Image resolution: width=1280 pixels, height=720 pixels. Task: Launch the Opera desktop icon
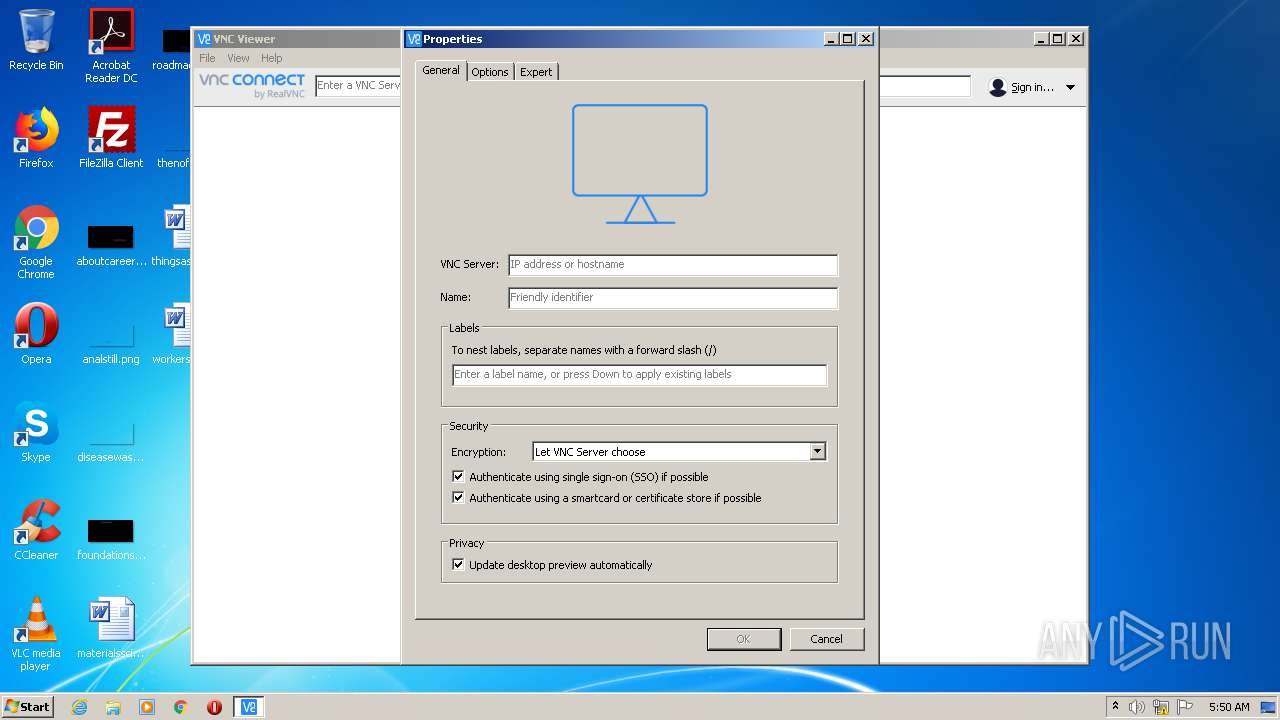(36, 334)
